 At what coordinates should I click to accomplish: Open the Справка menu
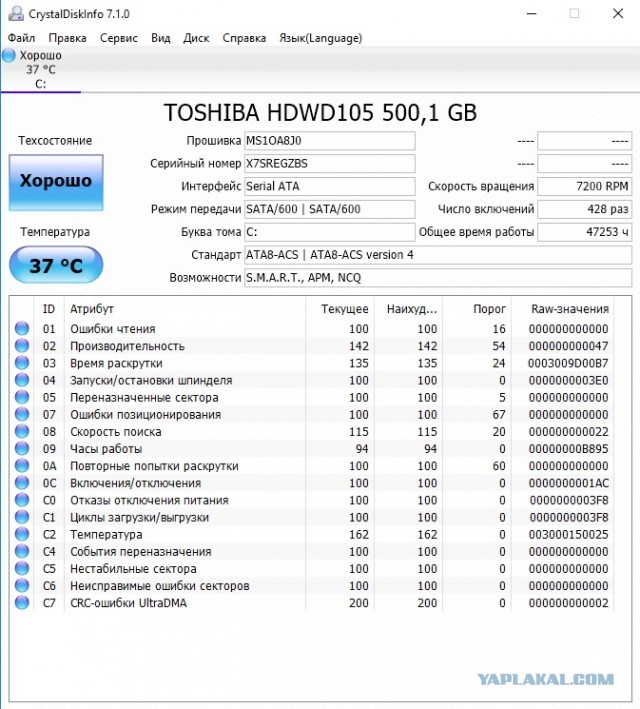(244, 38)
